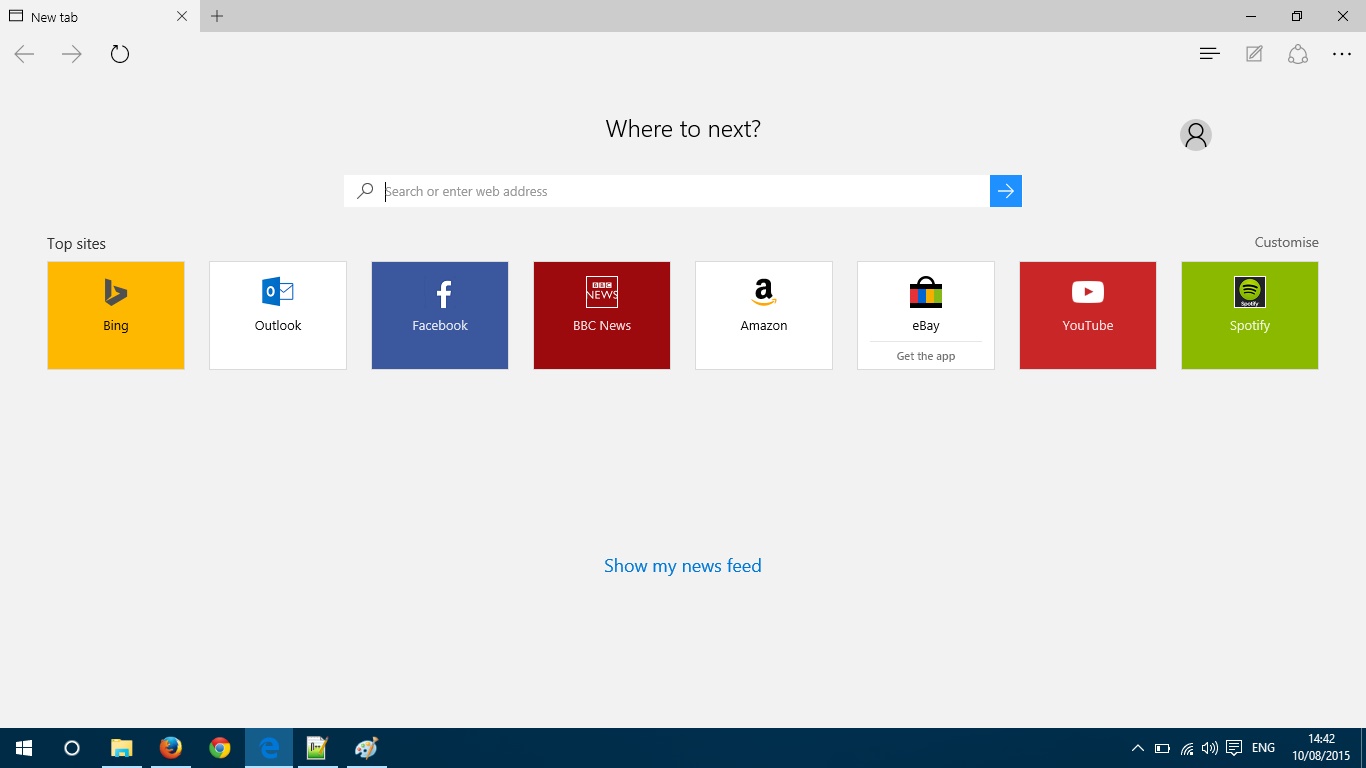The width and height of the screenshot is (1366, 768).
Task: Click the search magnifier icon
Action: tap(366, 191)
